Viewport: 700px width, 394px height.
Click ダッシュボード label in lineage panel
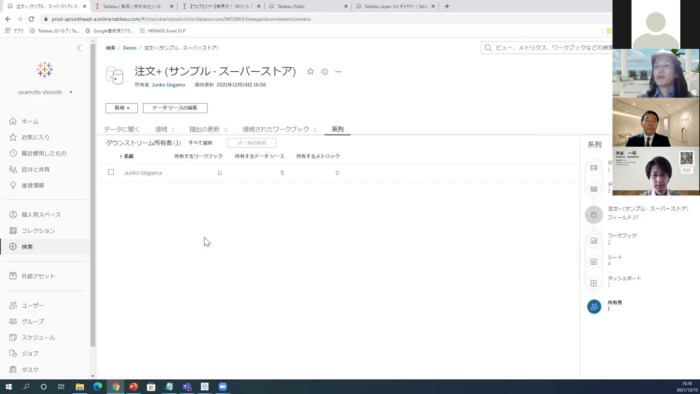(624, 278)
